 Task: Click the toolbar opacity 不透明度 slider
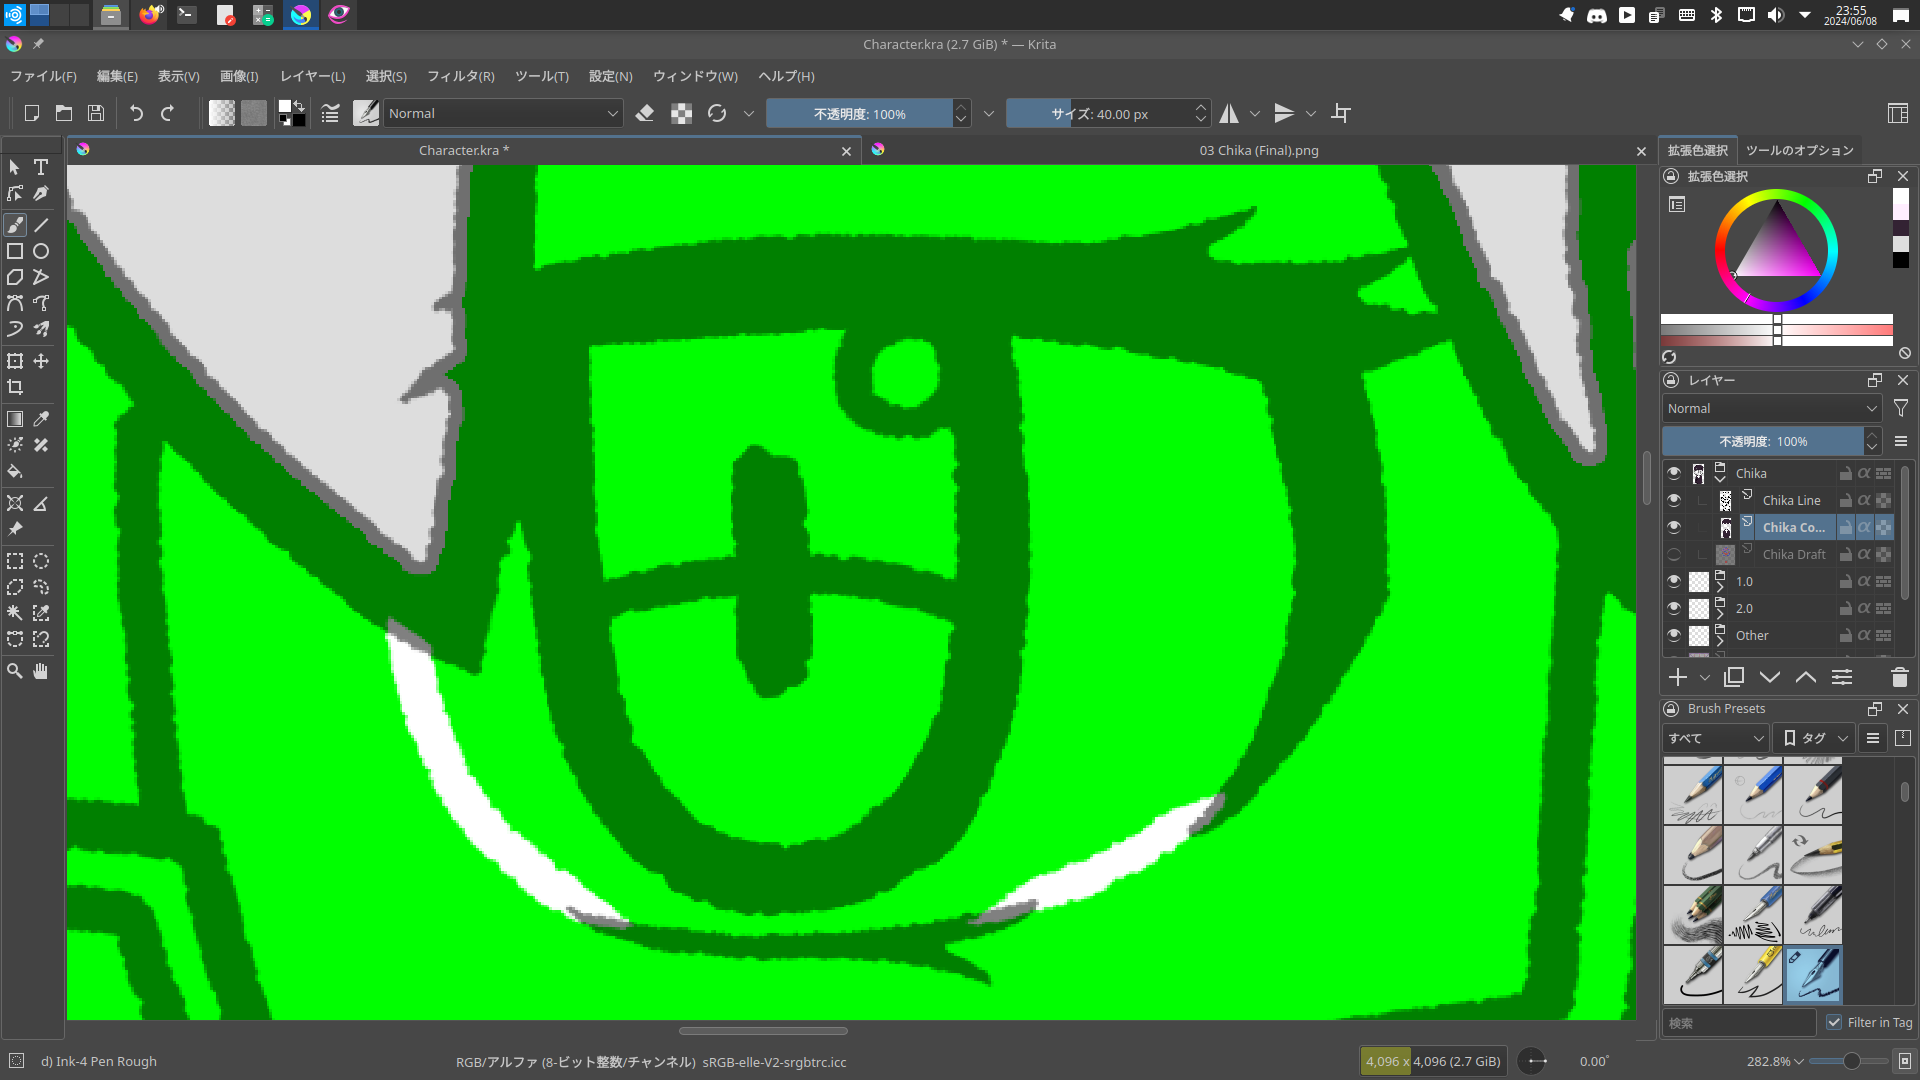859,113
